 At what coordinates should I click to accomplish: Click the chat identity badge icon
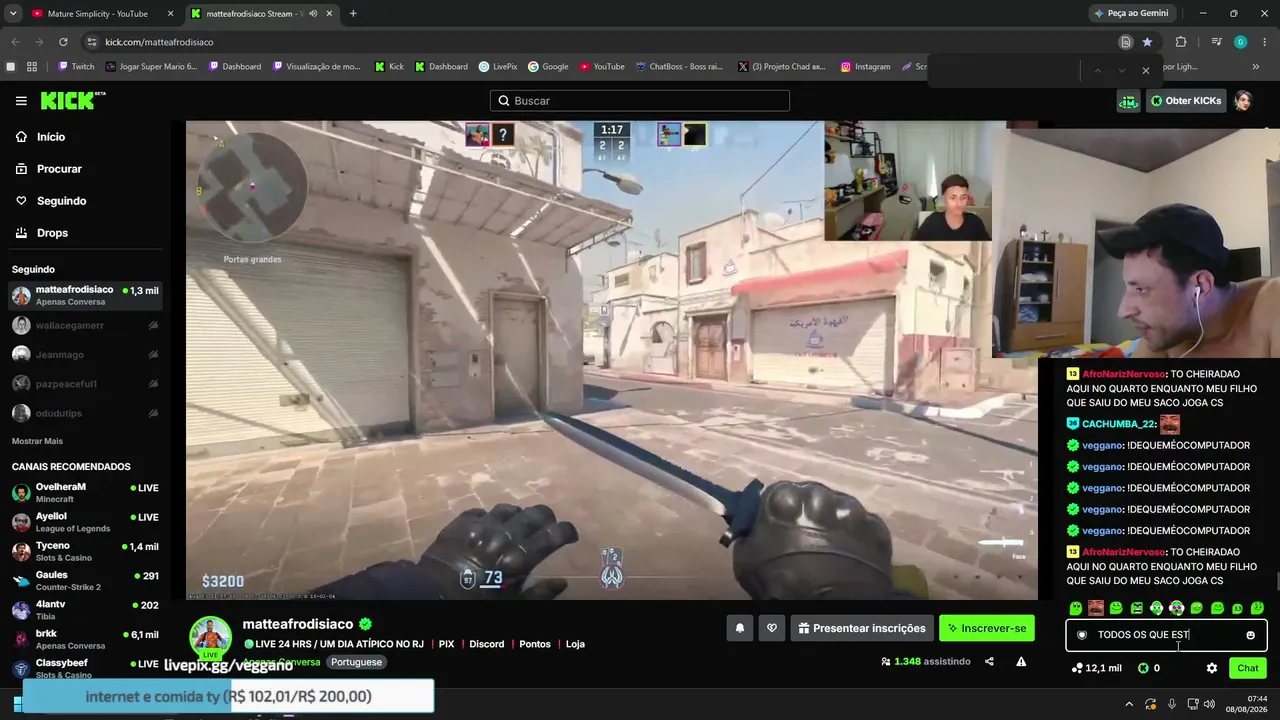point(1082,635)
